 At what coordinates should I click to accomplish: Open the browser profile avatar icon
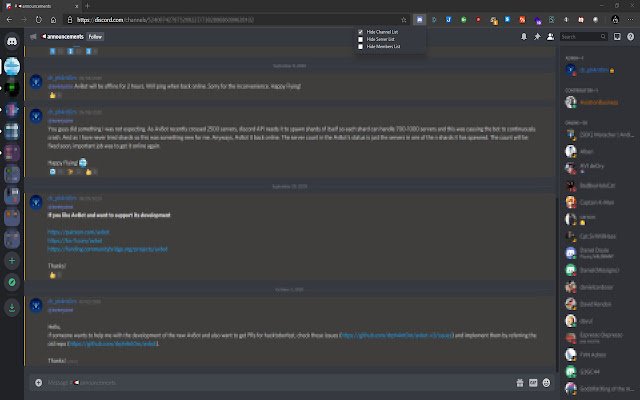pyautogui.click(x=616, y=20)
